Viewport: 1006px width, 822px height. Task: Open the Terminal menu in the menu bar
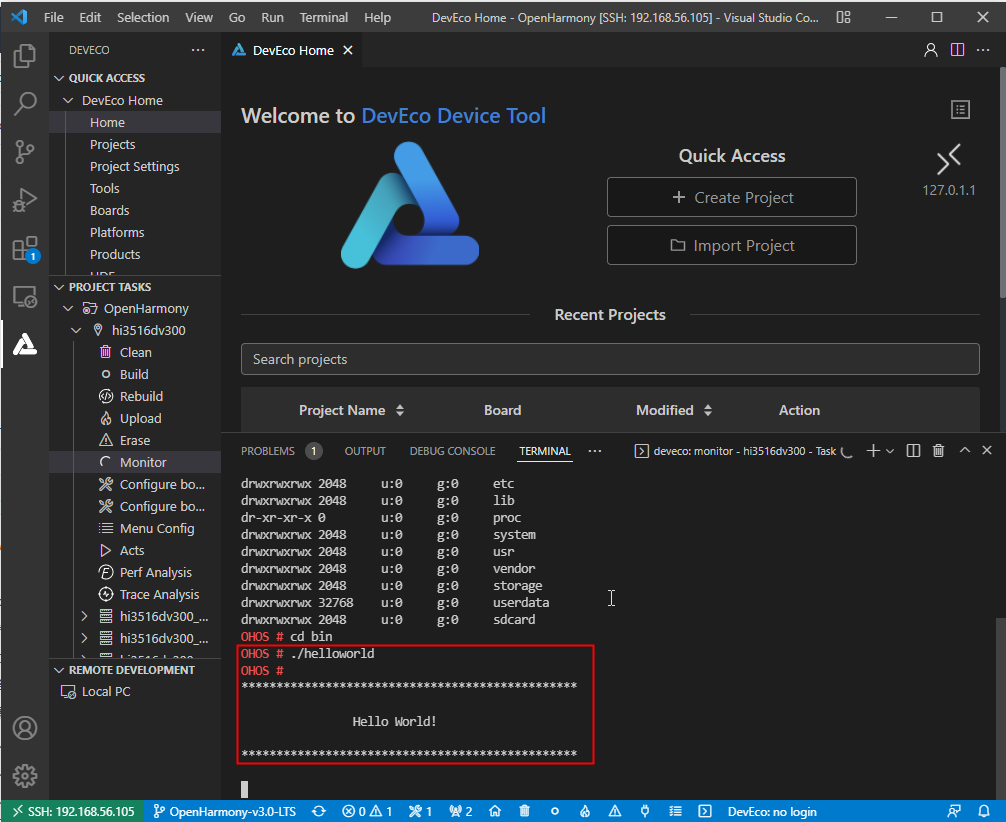[324, 17]
